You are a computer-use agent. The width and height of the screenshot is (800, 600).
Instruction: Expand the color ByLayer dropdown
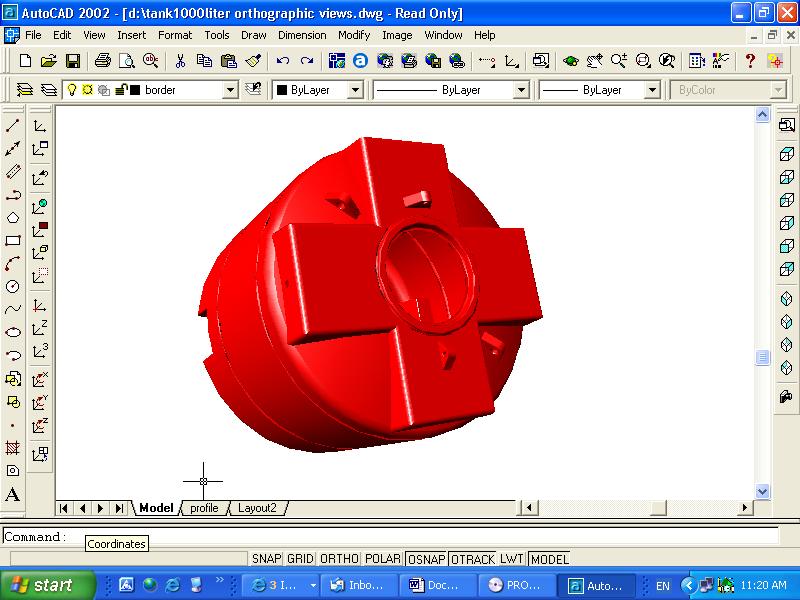pyautogui.click(x=355, y=90)
